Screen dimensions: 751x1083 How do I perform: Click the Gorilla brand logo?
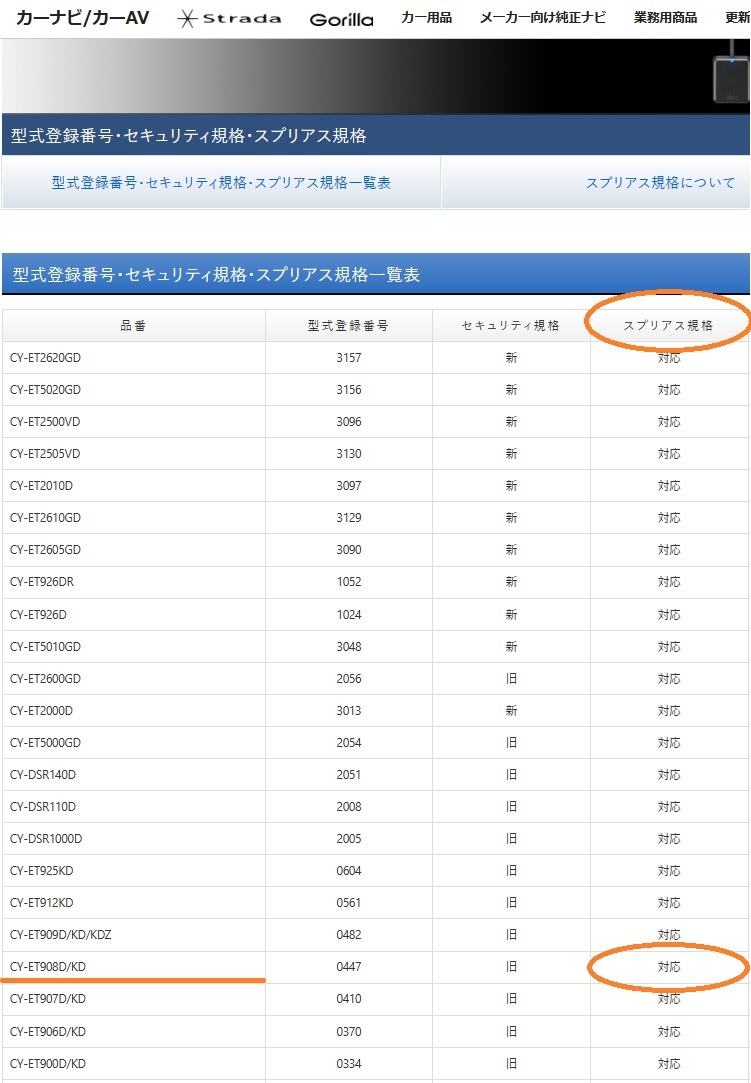click(x=341, y=19)
